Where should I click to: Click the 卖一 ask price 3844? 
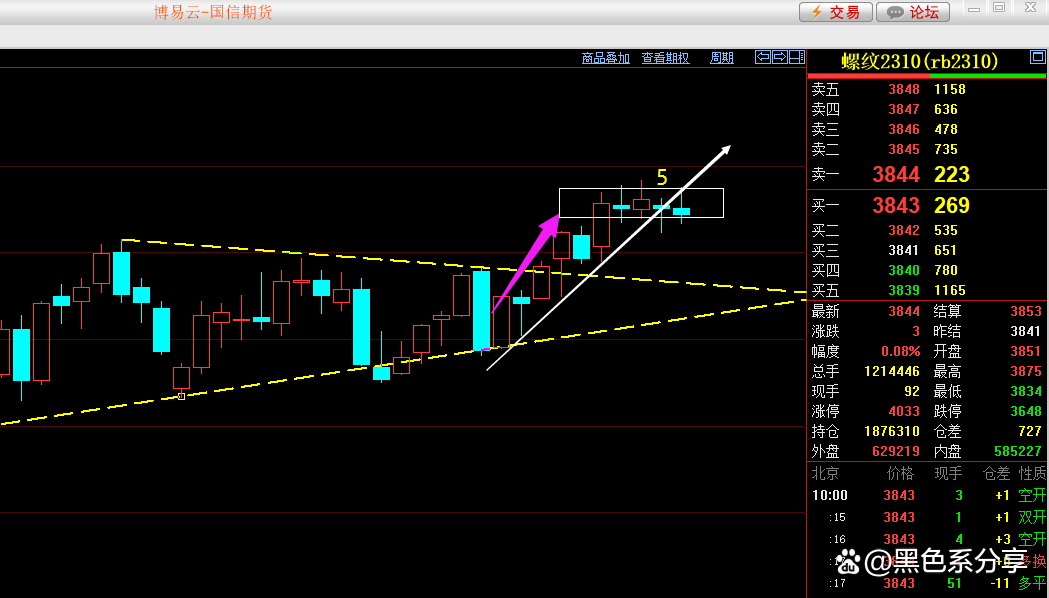pyautogui.click(x=895, y=175)
